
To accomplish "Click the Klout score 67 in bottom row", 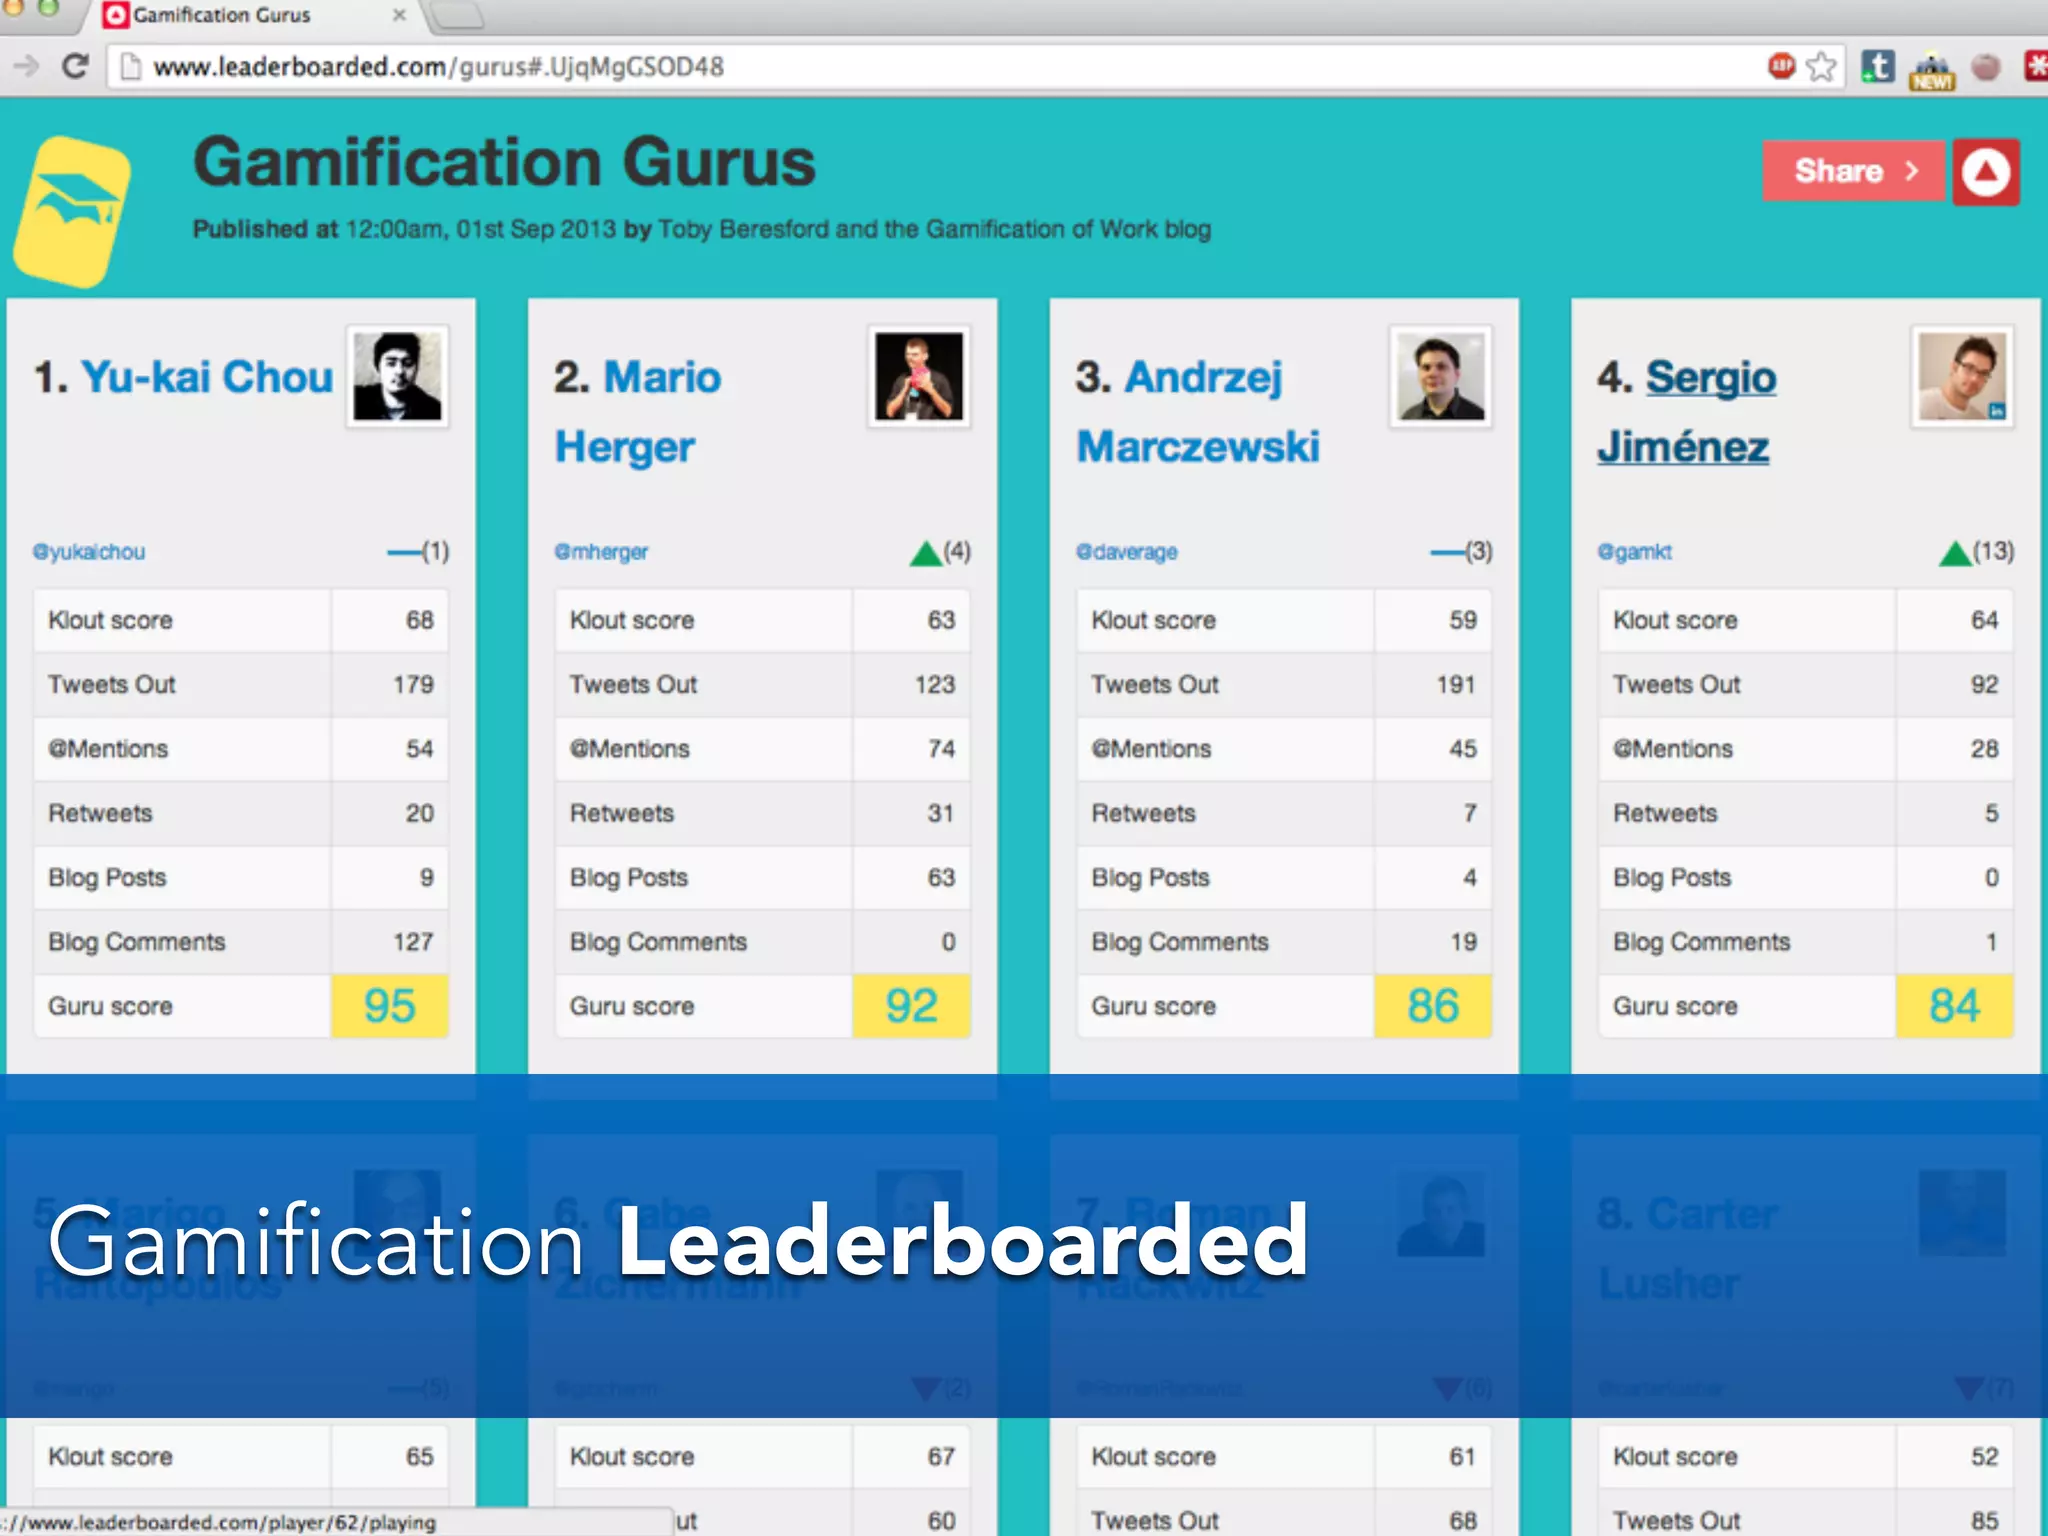I will [x=941, y=1456].
